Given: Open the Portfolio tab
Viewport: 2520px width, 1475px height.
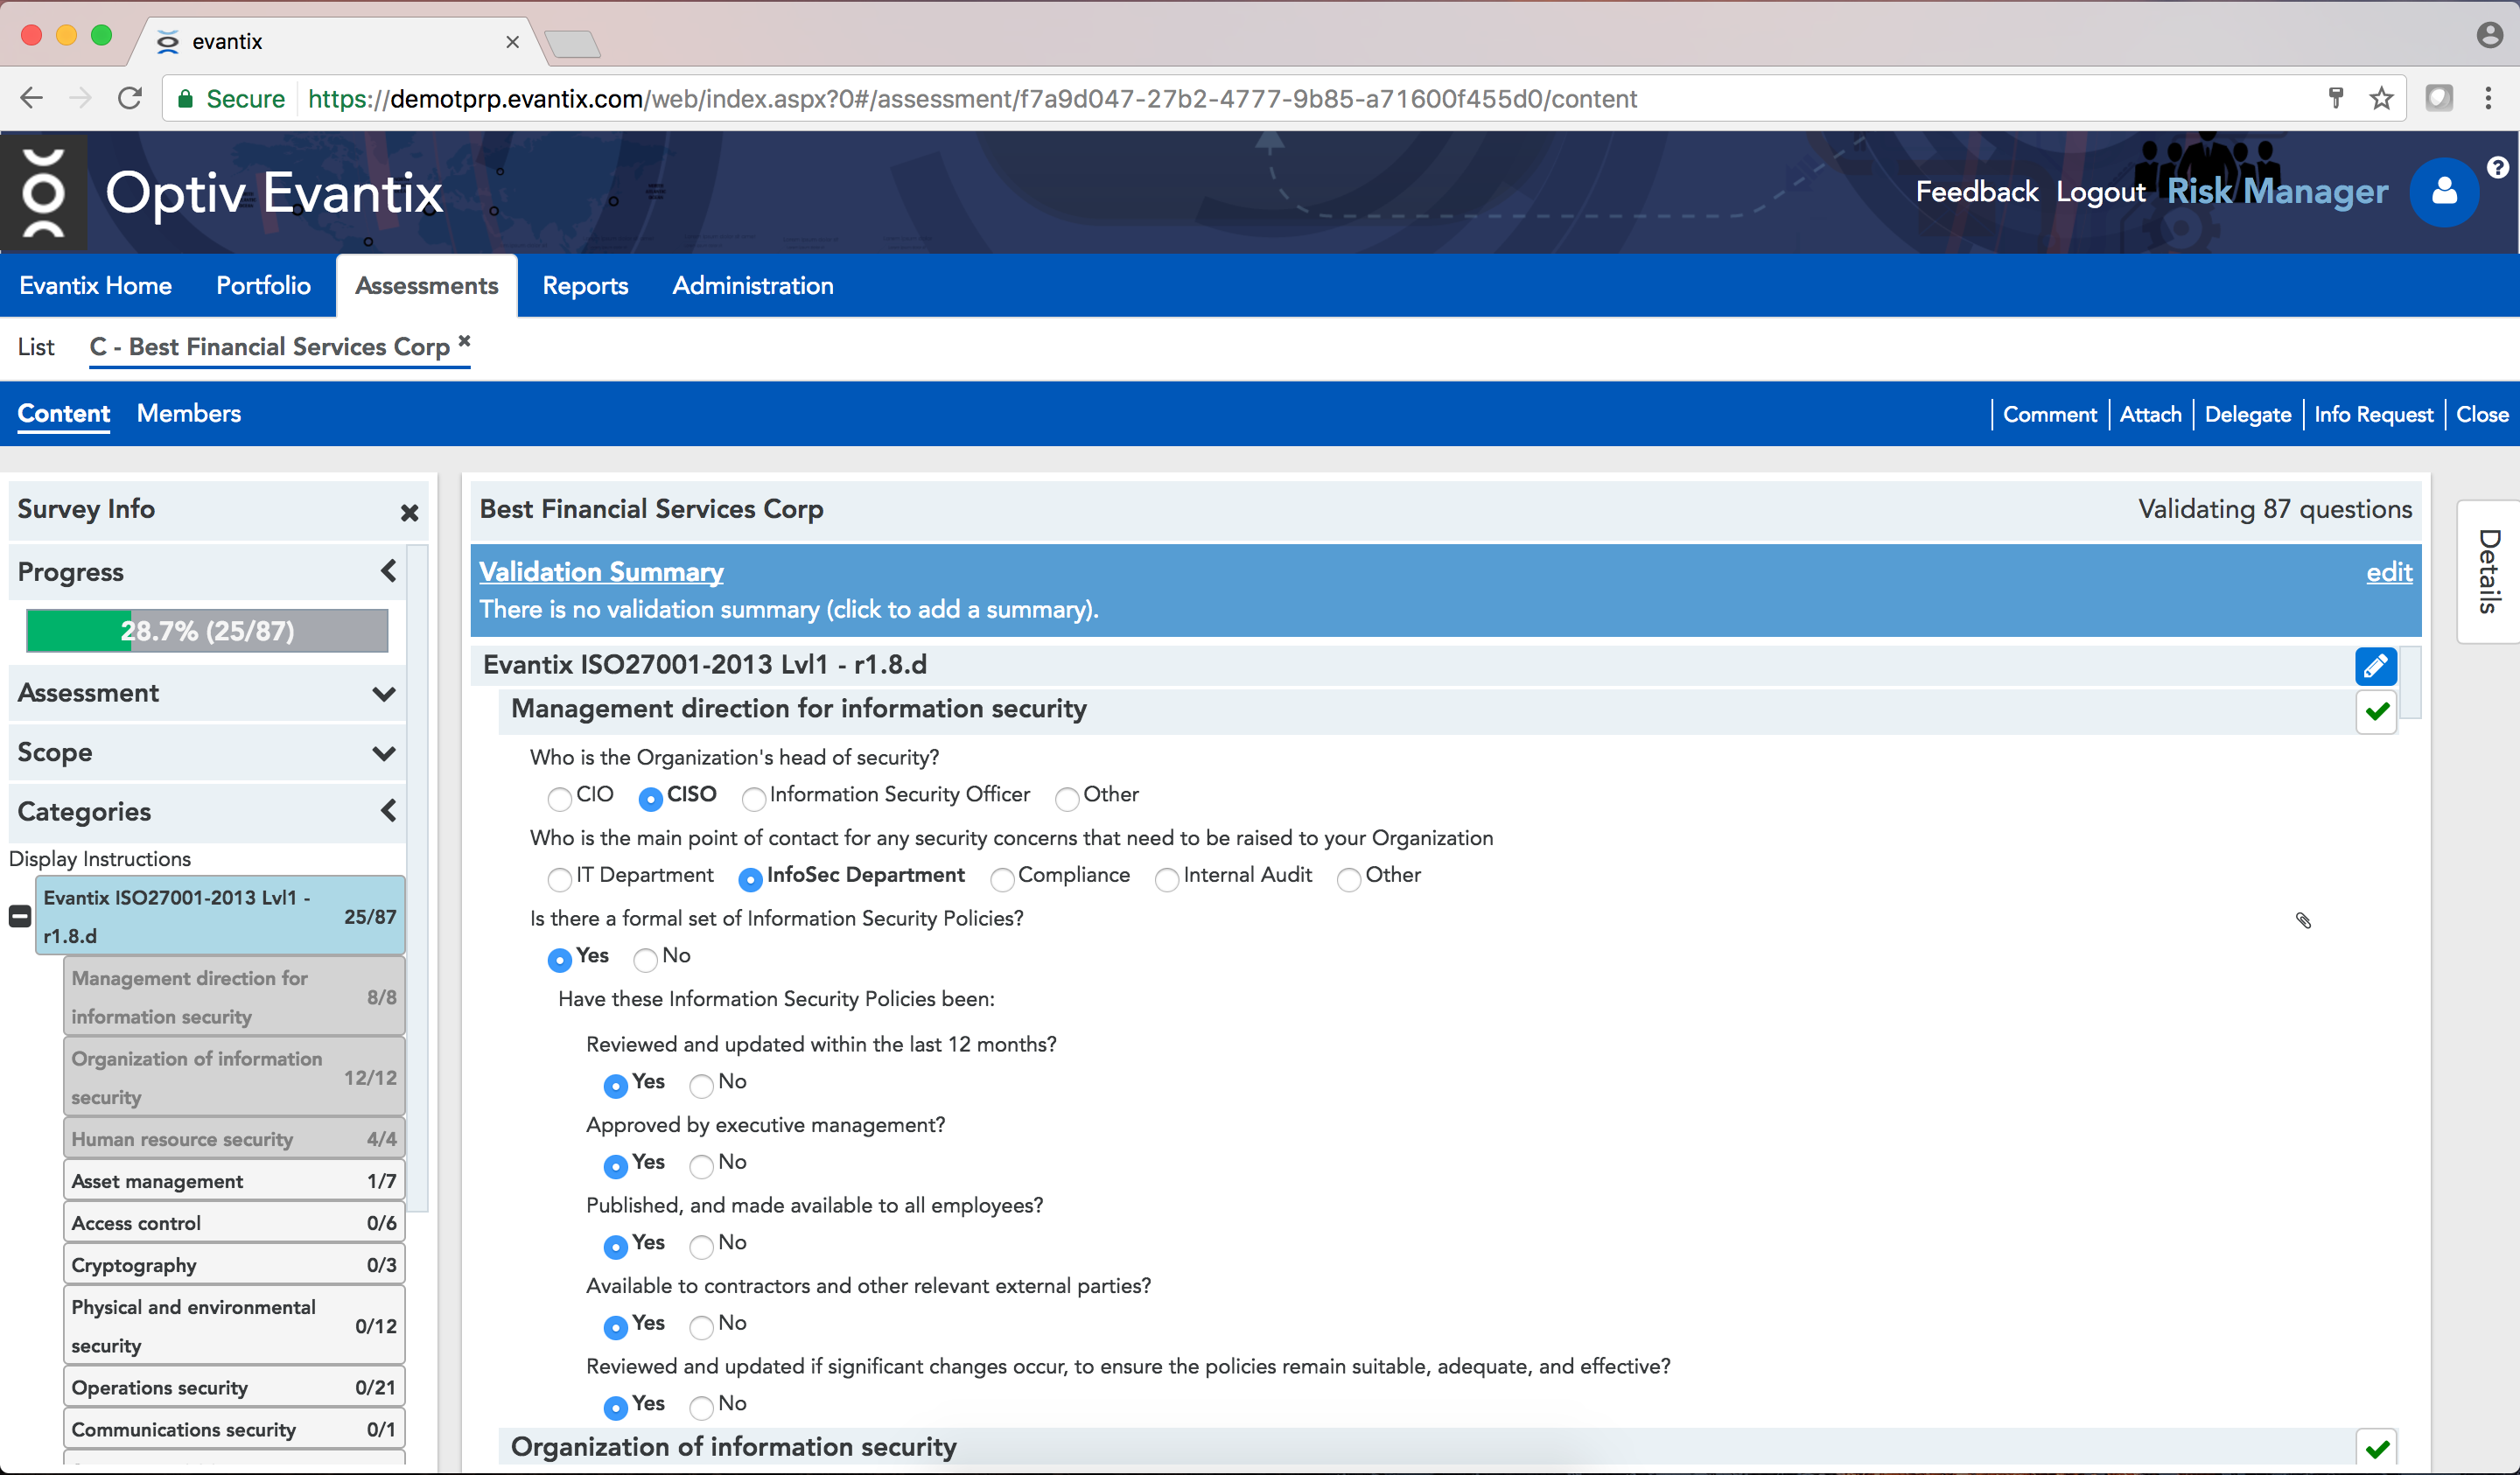Looking at the screenshot, I should (263, 286).
